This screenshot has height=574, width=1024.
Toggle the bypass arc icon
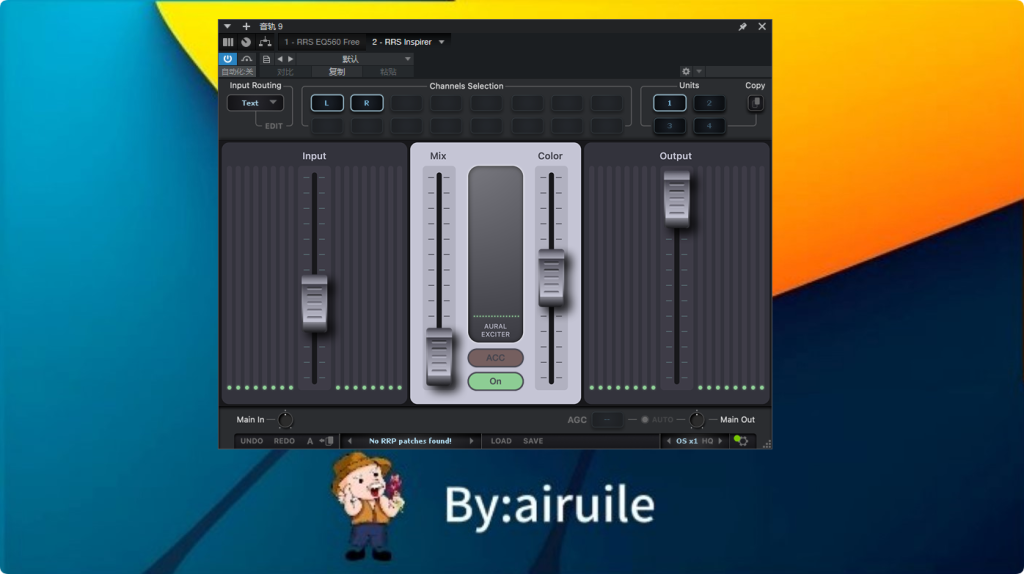point(247,59)
